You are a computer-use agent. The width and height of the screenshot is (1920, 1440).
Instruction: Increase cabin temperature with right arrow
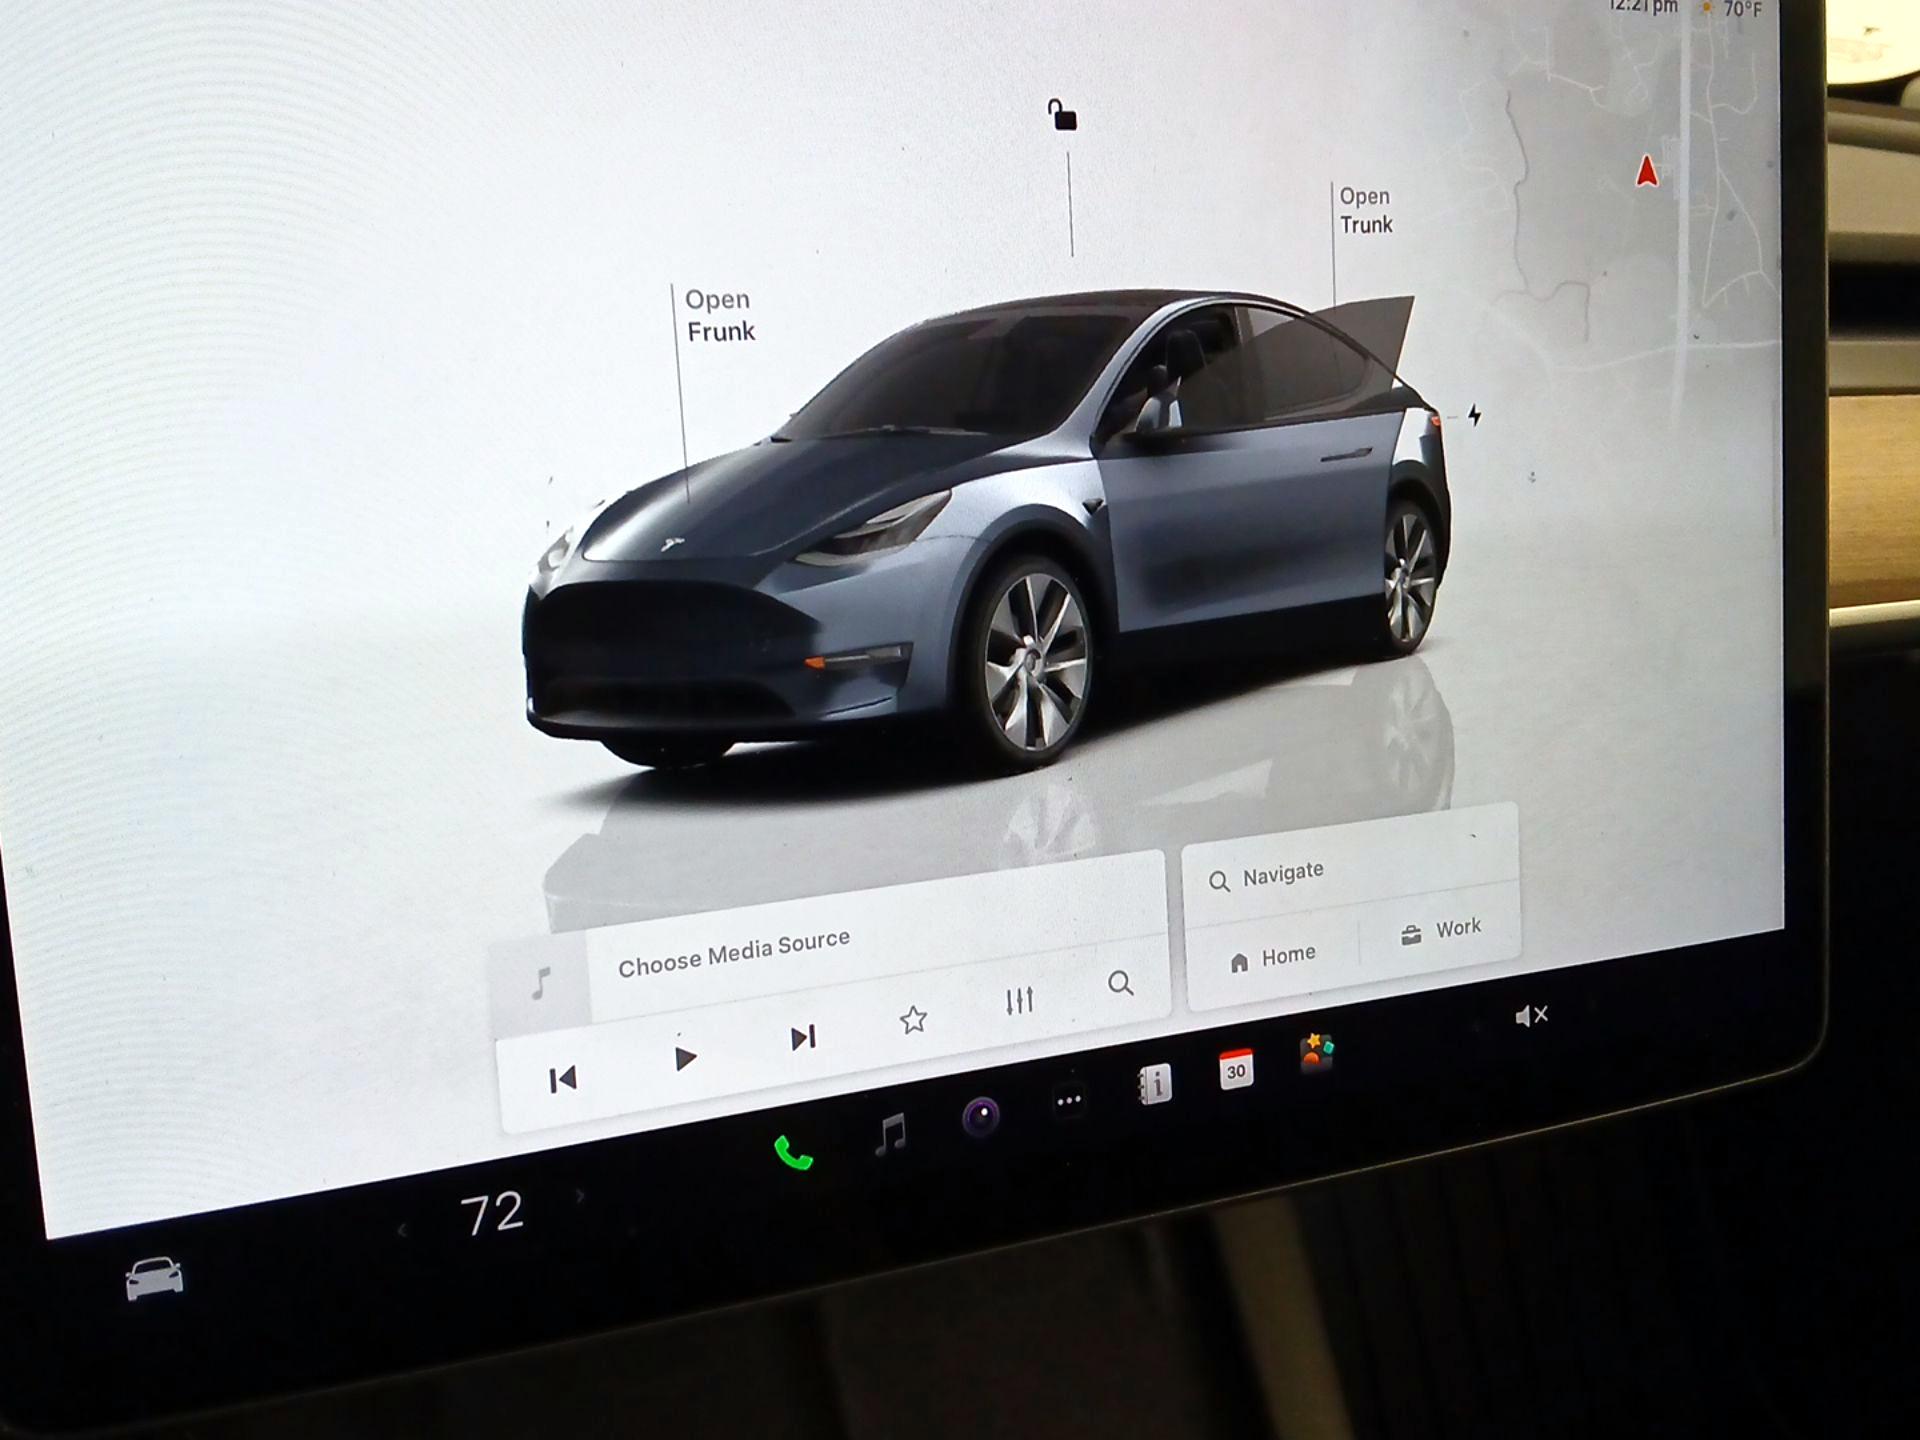click(x=580, y=1196)
